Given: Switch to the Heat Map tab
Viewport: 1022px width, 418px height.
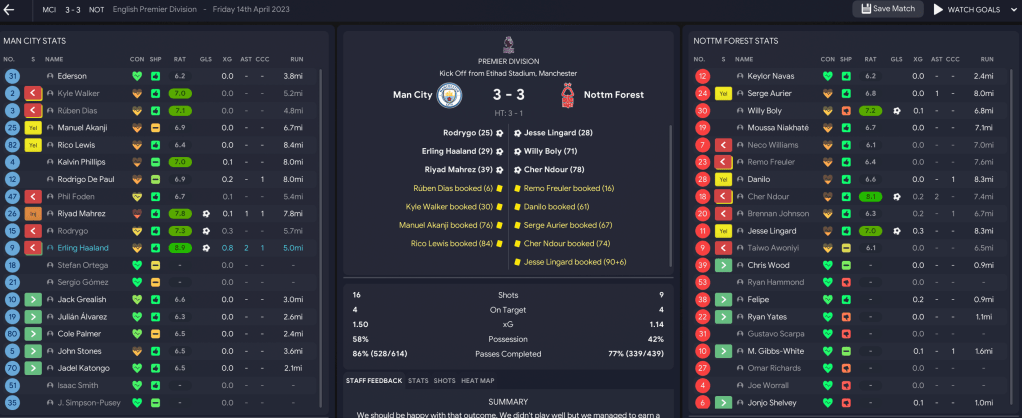Looking at the screenshot, I should tap(476, 380).
